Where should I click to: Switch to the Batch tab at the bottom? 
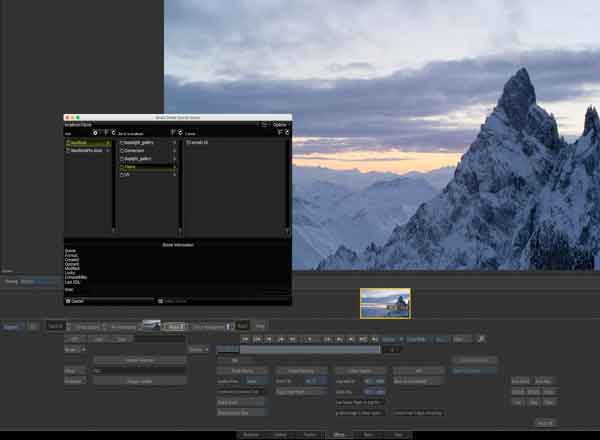pyautogui.click(x=368, y=435)
